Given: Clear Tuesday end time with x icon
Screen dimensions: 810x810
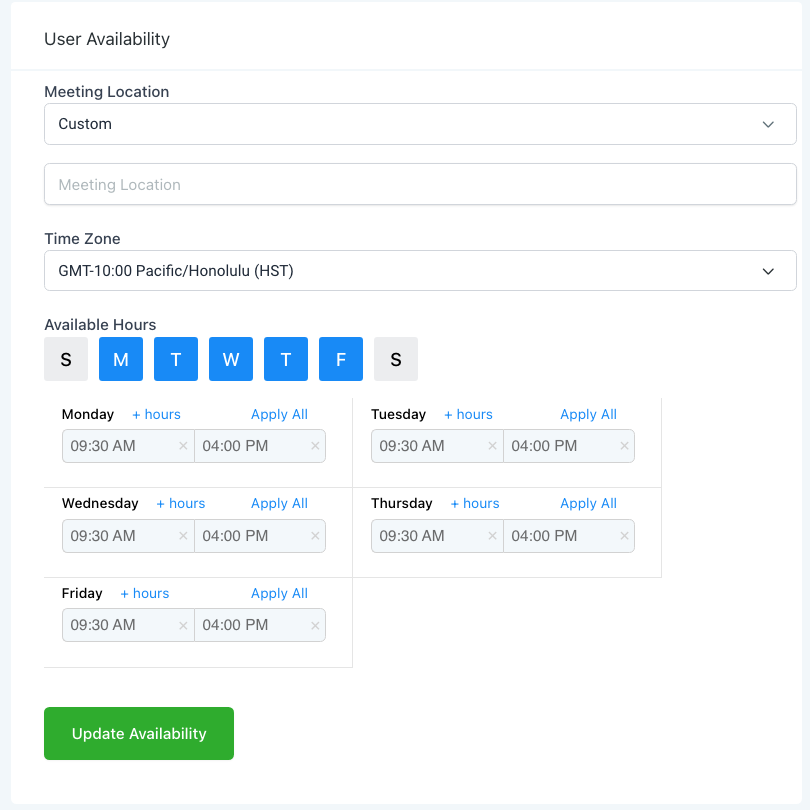Looking at the screenshot, I should (624, 446).
